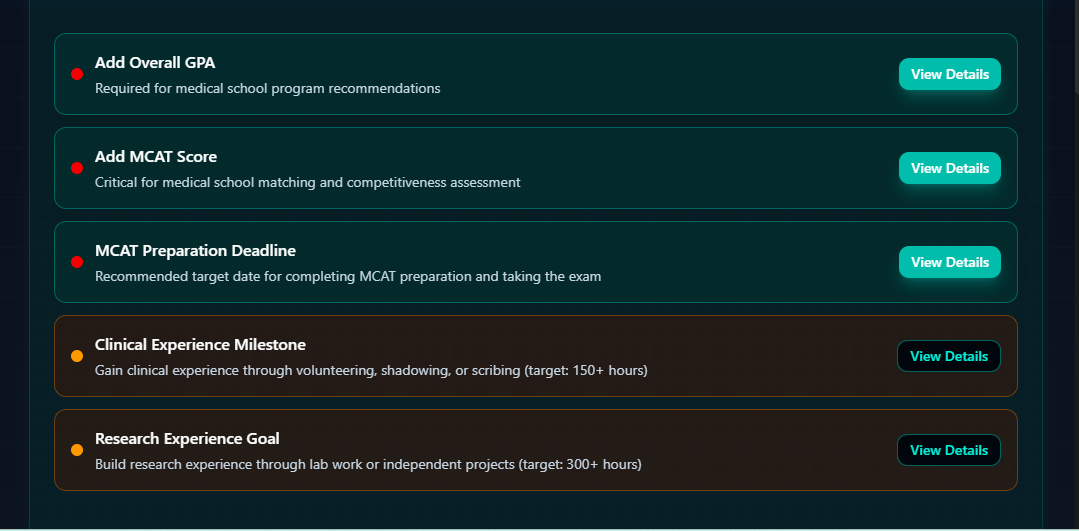Viewport: 1079px width, 531px height.
Task: Select the Add Overall GPA title
Action: [x=155, y=63]
